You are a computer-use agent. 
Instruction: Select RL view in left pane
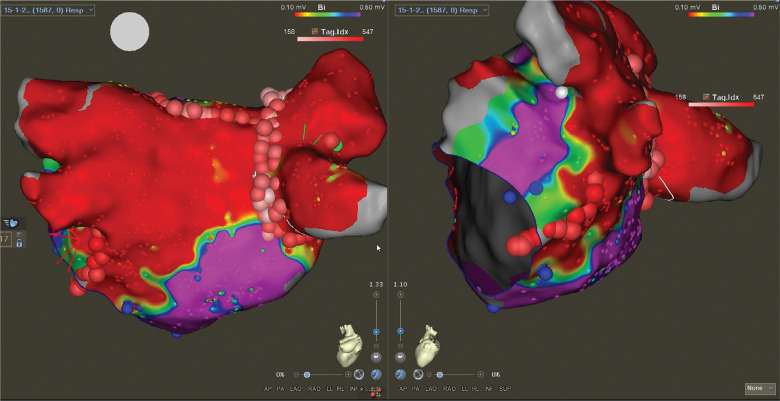click(x=340, y=389)
